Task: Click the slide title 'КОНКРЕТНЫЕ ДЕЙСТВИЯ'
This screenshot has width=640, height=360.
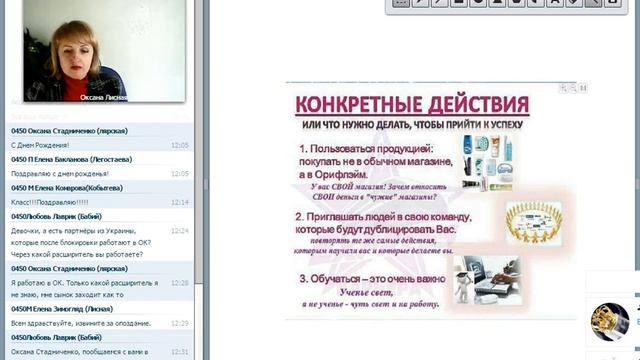Action: click(412, 104)
